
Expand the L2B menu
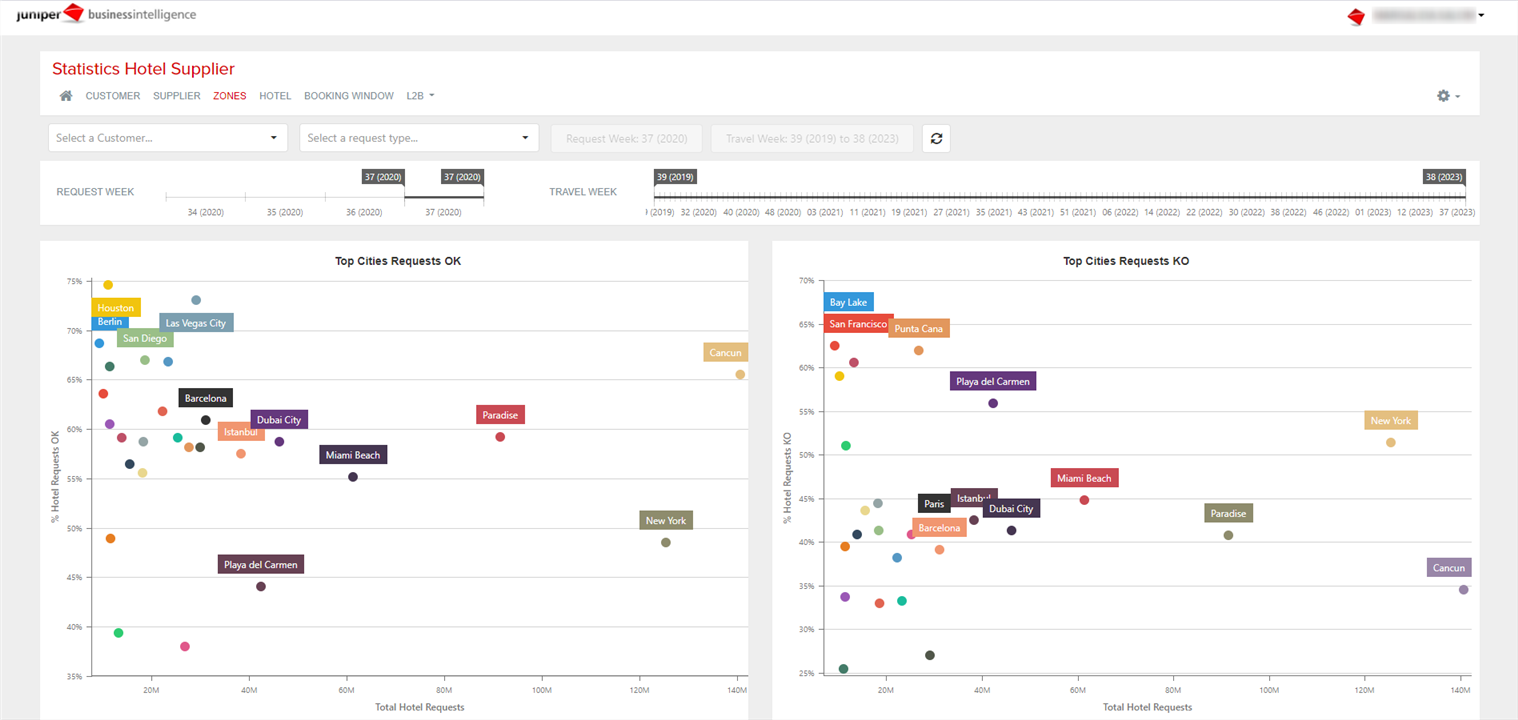(419, 95)
